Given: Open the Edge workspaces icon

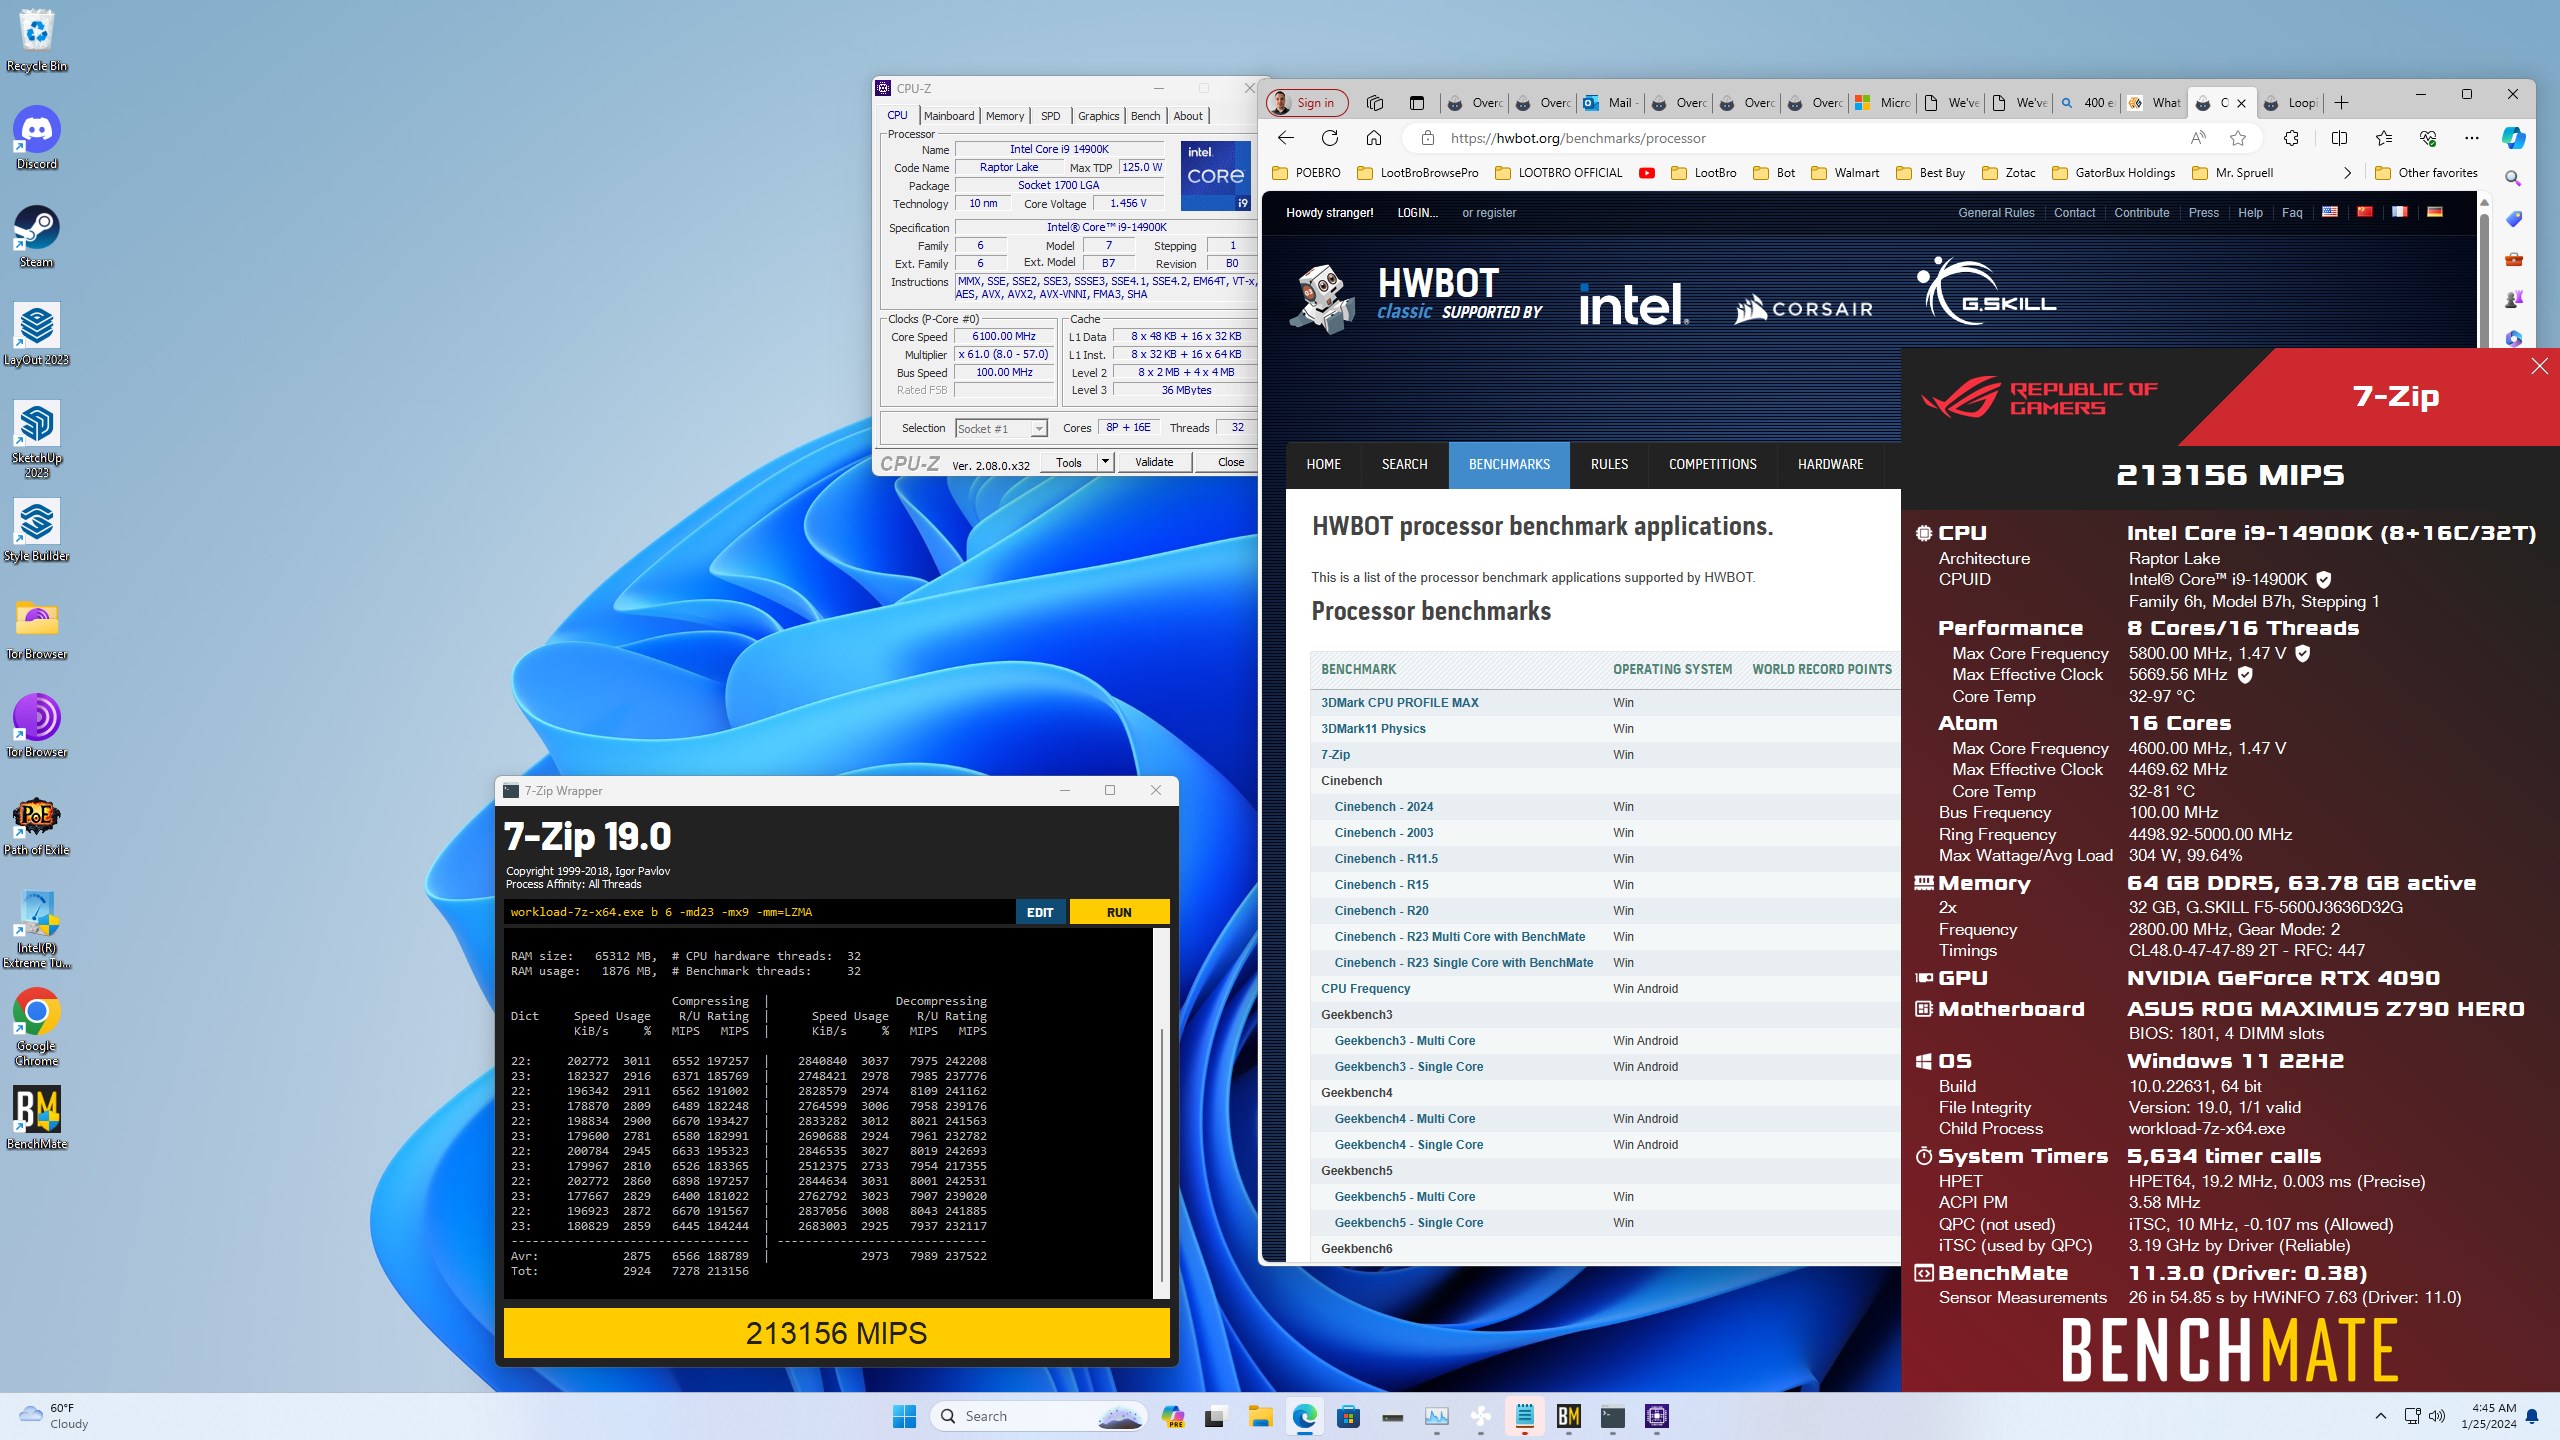Looking at the screenshot, I should (1375, 102).
